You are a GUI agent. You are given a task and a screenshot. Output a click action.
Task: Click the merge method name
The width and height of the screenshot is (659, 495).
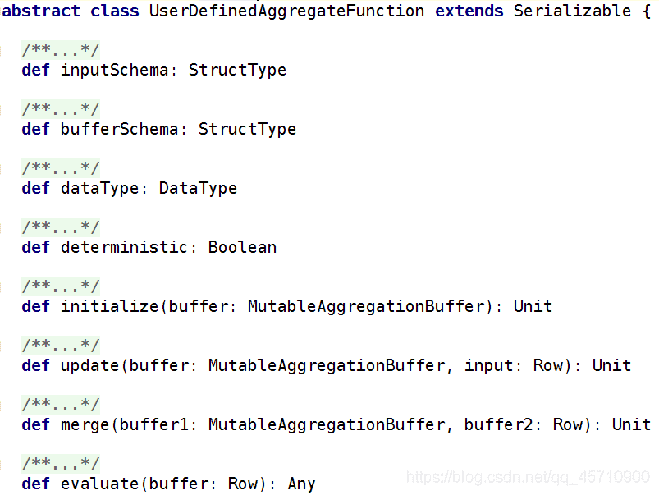click(85, 425)
